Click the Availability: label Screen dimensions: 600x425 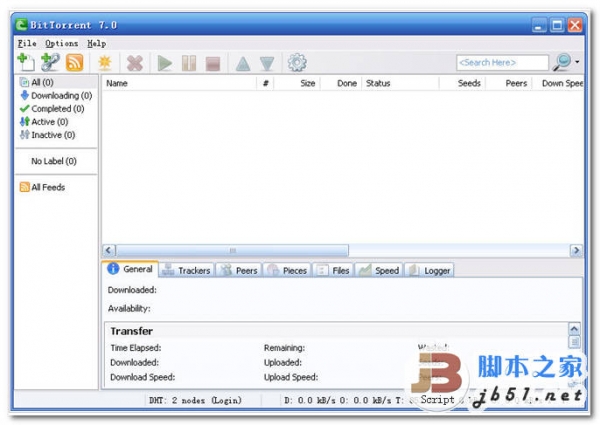[129, 308]
